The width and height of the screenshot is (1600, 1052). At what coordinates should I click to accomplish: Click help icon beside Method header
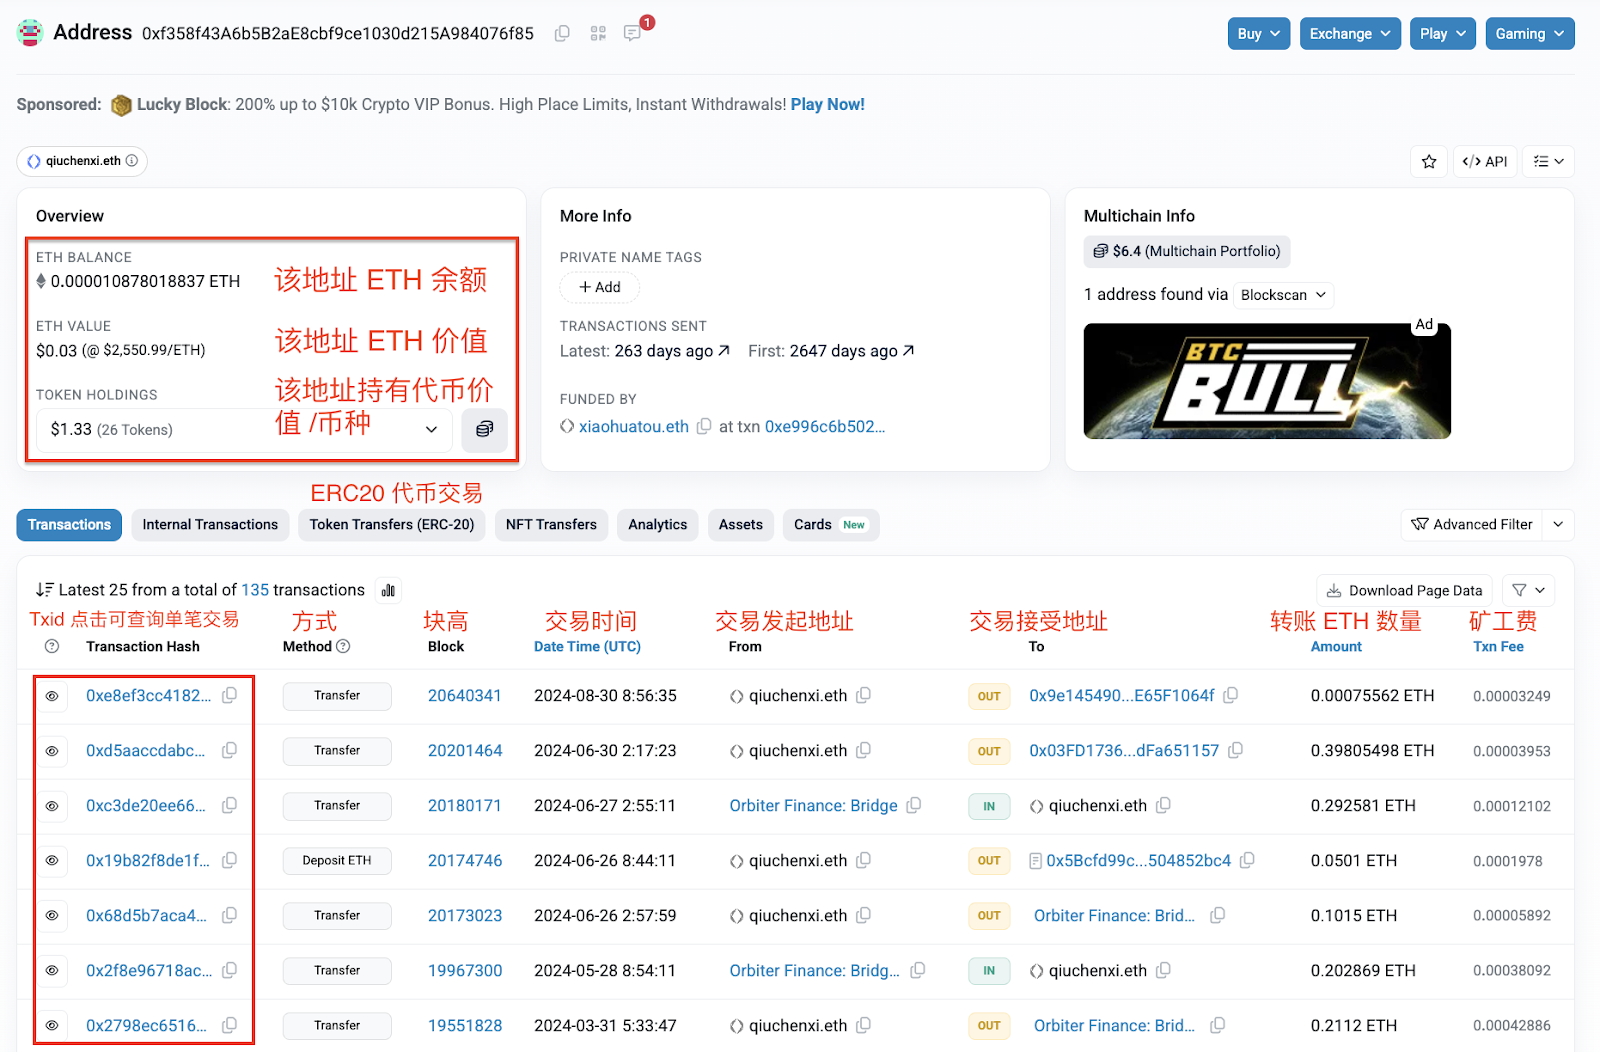[343, 646]
